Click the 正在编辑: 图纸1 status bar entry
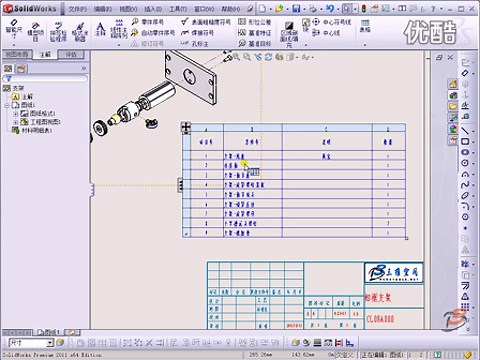Viewport: 480px width, 360px height. (382, 355)
